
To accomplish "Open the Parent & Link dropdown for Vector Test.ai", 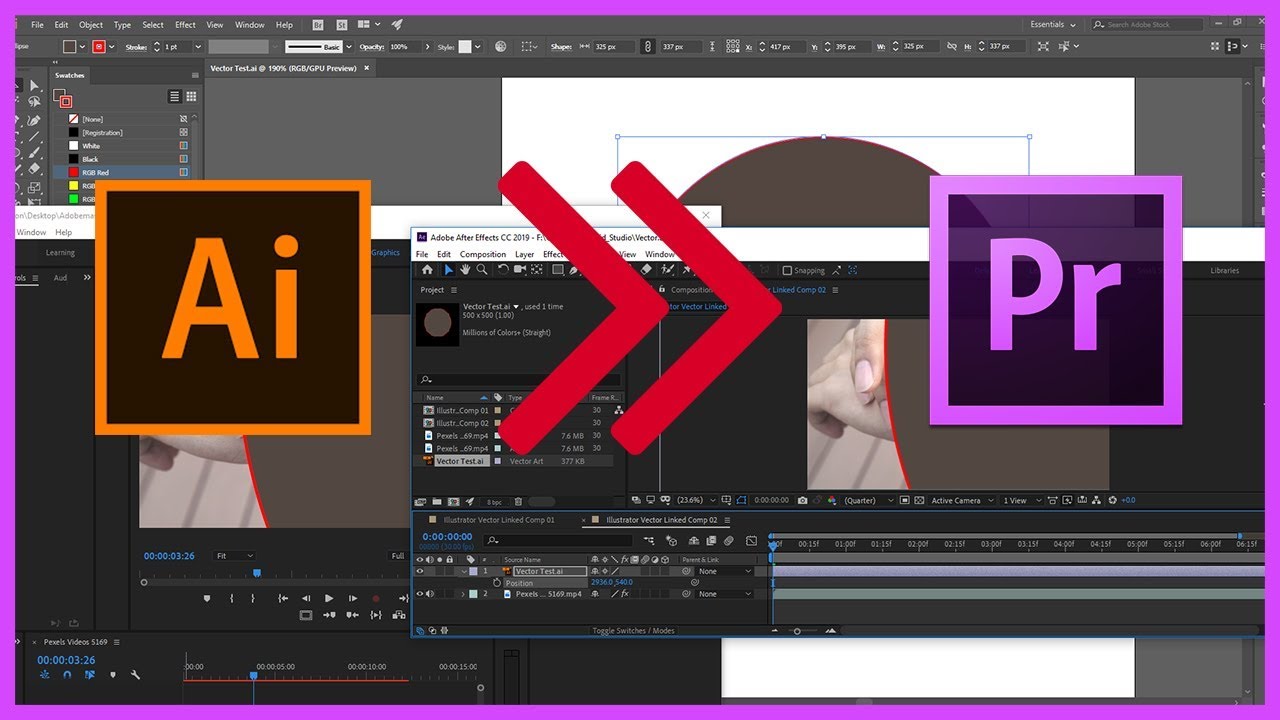I will pyautogui.click(x=750, y=571).
